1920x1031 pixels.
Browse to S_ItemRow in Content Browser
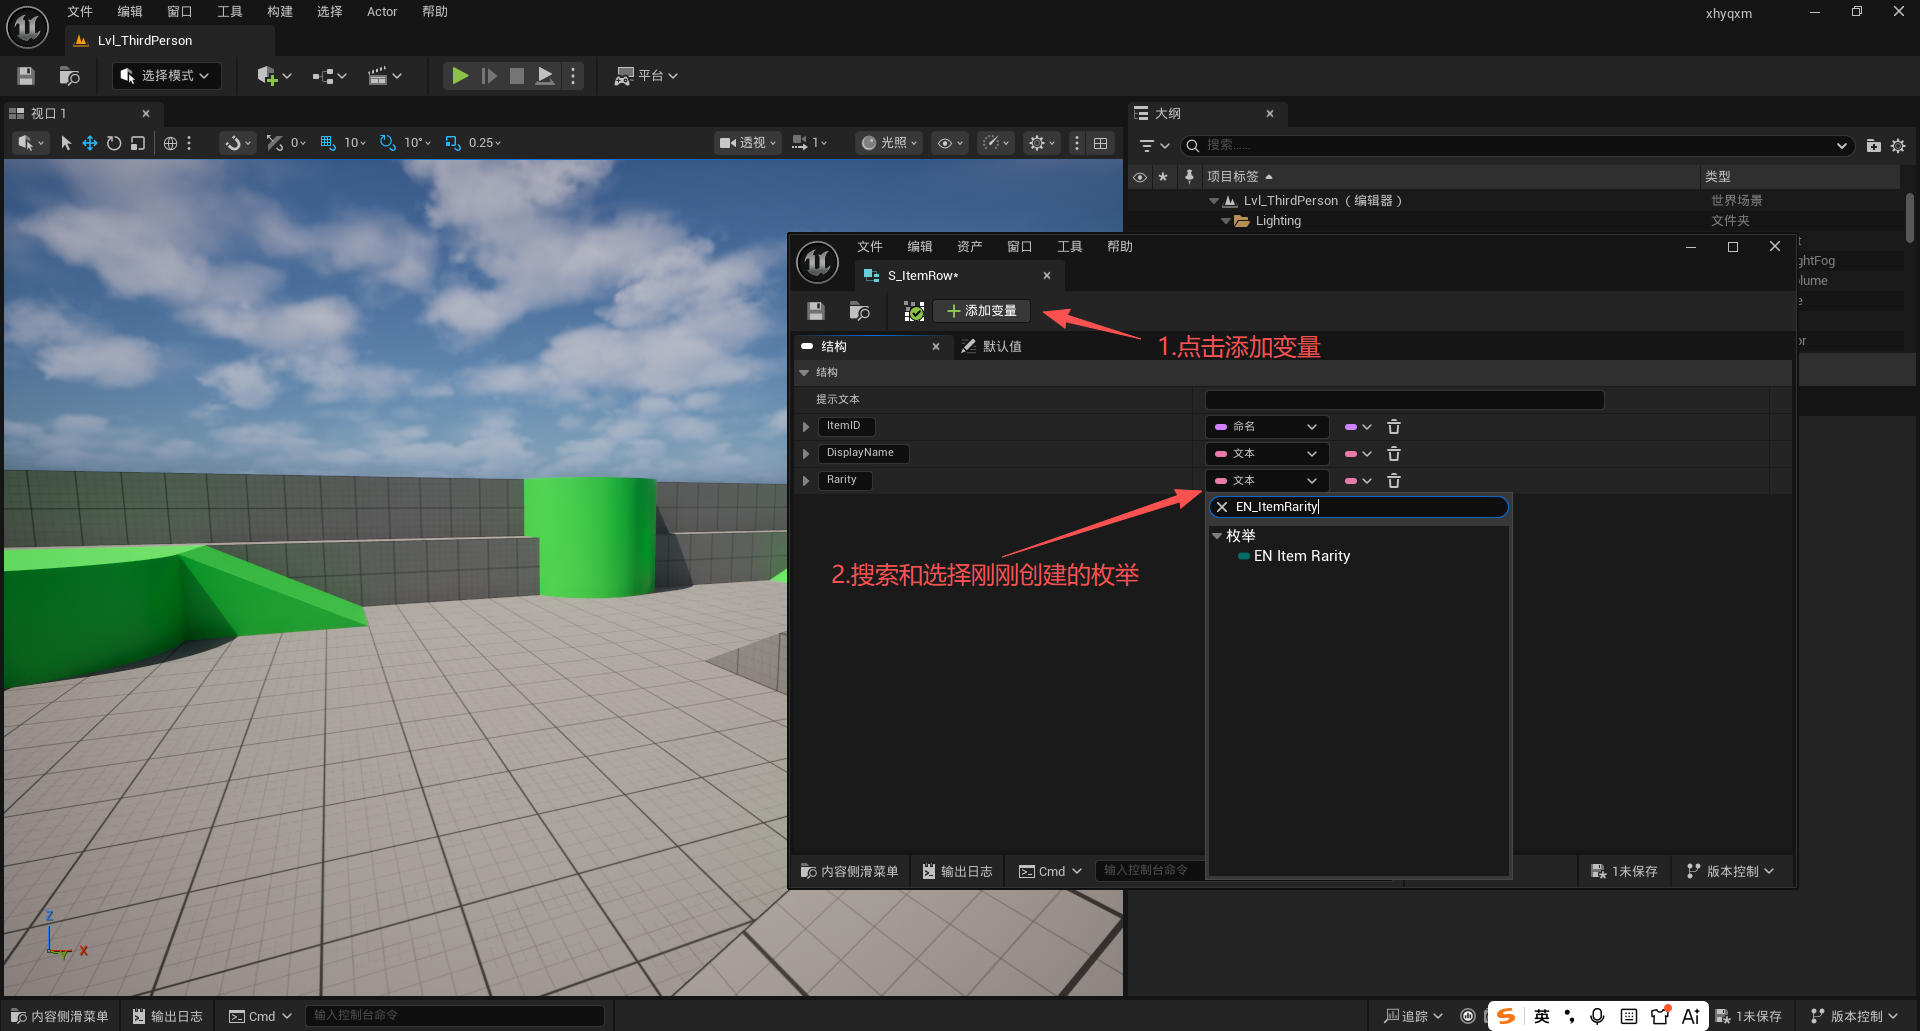859,311
